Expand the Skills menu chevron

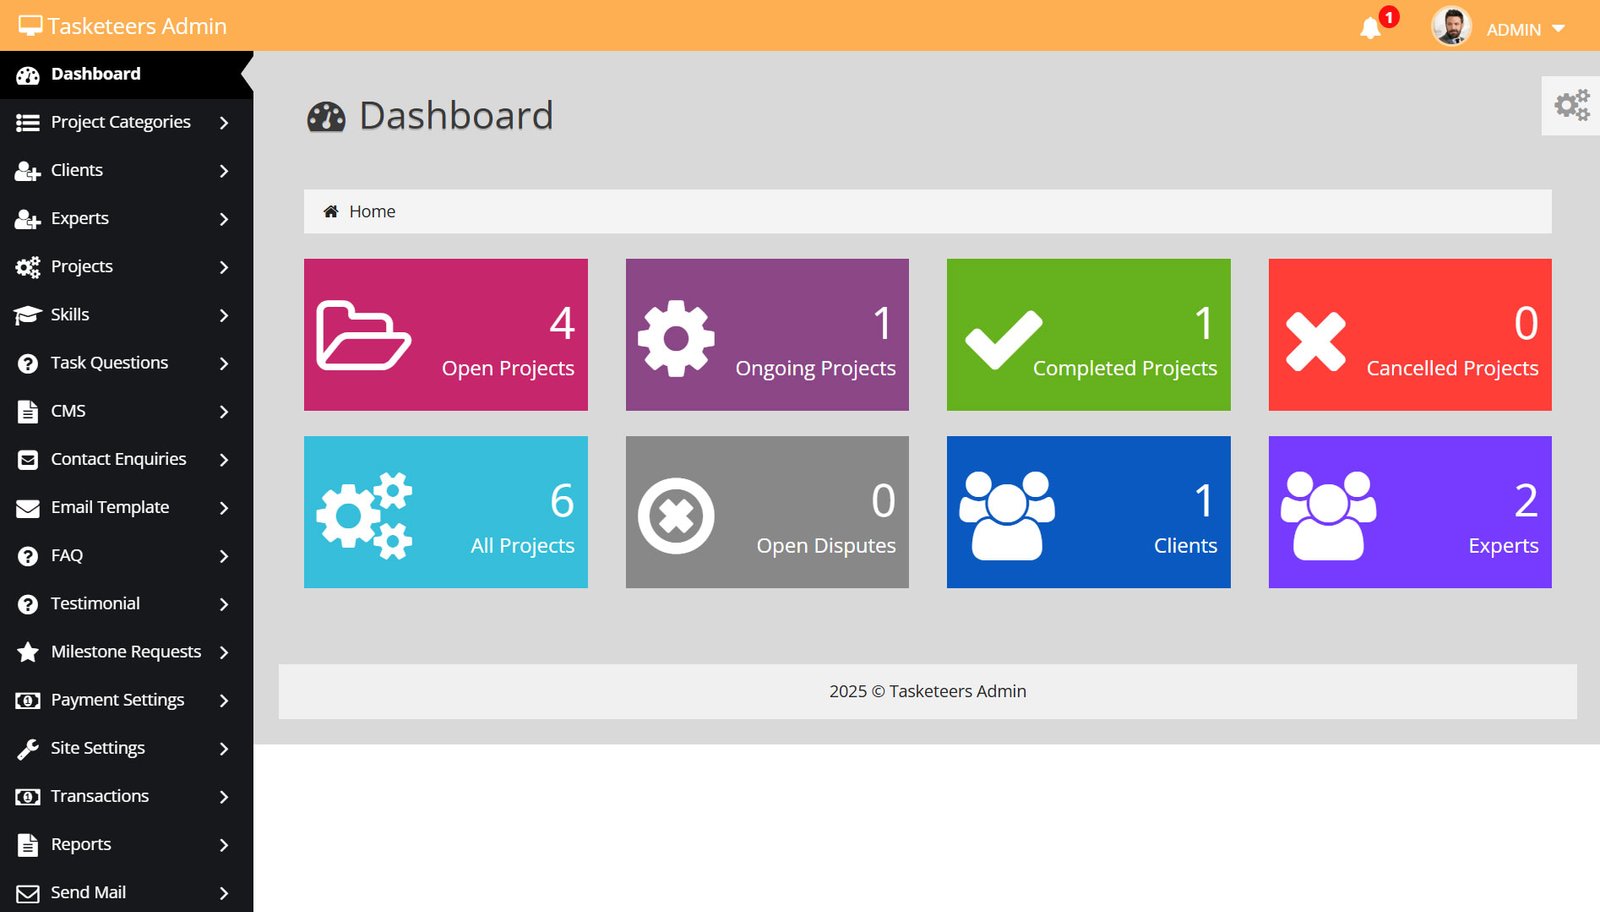pyautogui.click(x=224, y=315)
